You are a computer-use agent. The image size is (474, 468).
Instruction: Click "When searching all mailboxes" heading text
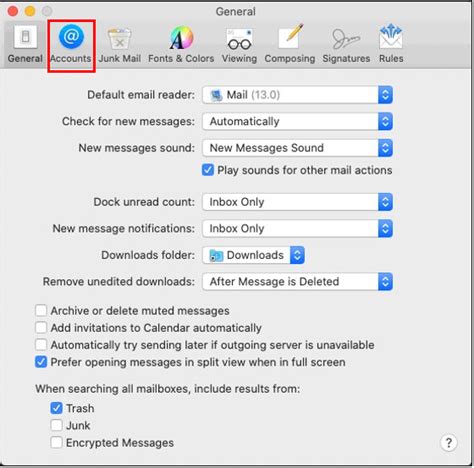point(168,389)
